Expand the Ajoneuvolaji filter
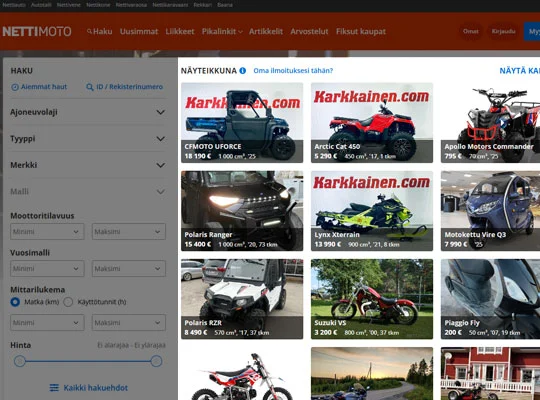The width and height of the screenshot is (540, 400). [x=87, y=112]
